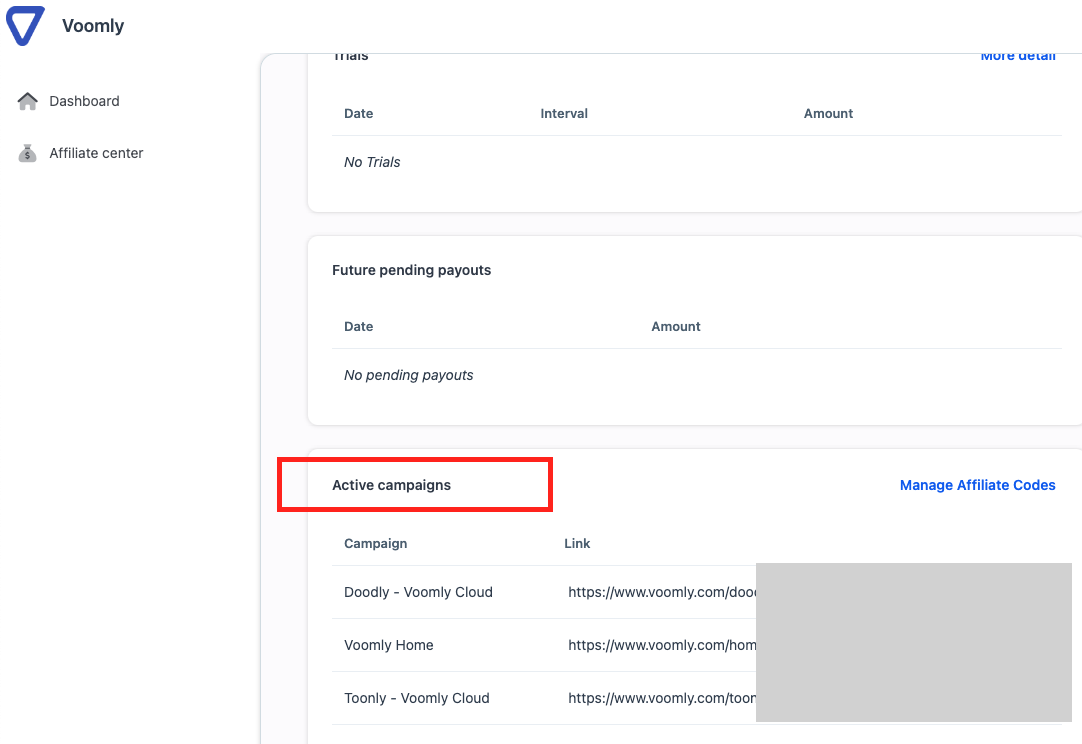Click the No Trials text
This screenshot has height=744, width=1082.
point(372,162)
